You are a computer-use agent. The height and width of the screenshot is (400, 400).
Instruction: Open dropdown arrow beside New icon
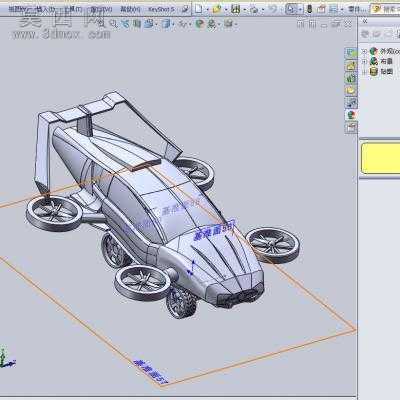207,10
